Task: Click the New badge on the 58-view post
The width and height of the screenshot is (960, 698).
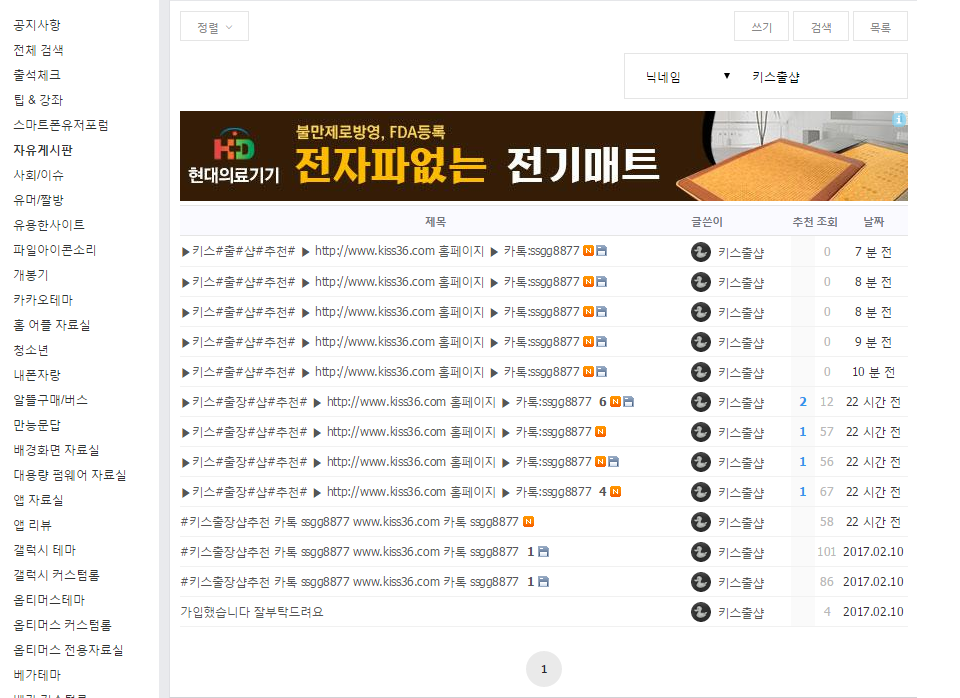Action: [x=528, y=522]
